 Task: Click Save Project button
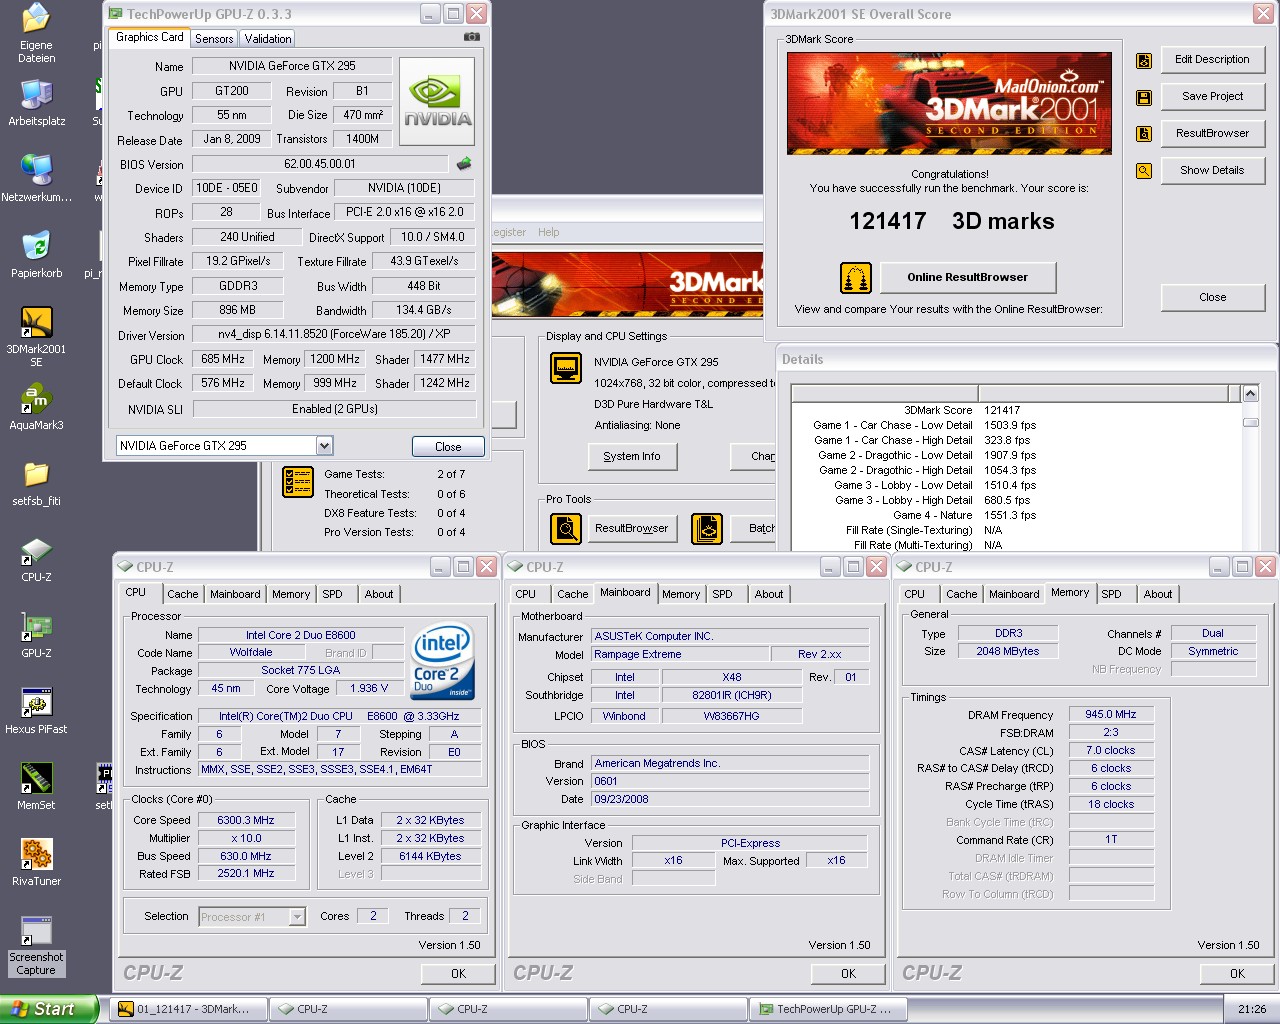[x=1212, y=97]
